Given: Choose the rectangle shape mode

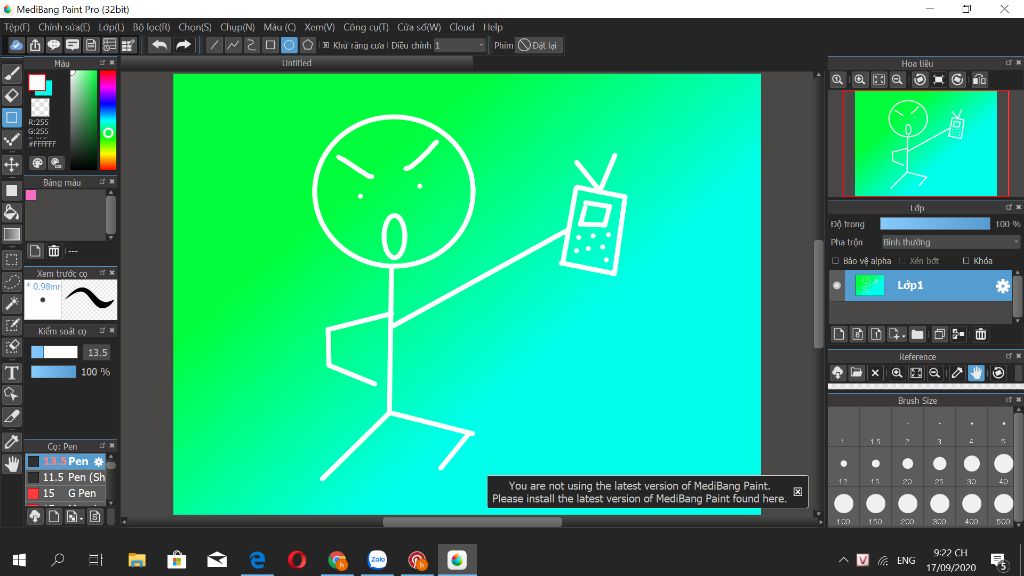Looking at the screenshot, I should click(x=270, y=45).
